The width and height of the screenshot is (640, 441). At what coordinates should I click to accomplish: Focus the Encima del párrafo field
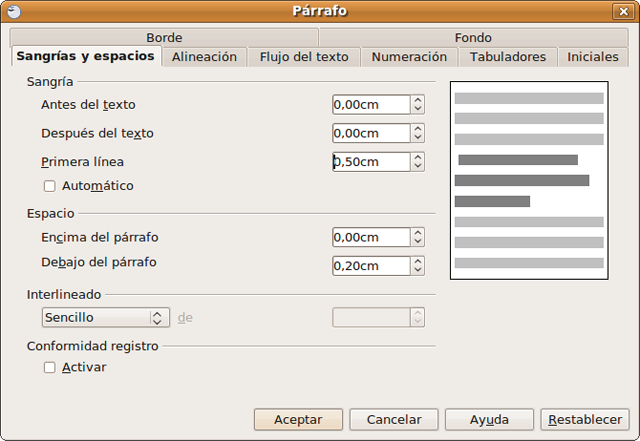pos(371,237)
